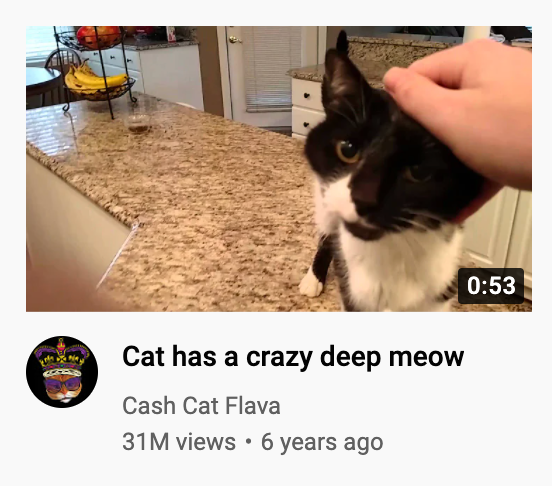Click the 6 years ago upload date

click(322, 443)
